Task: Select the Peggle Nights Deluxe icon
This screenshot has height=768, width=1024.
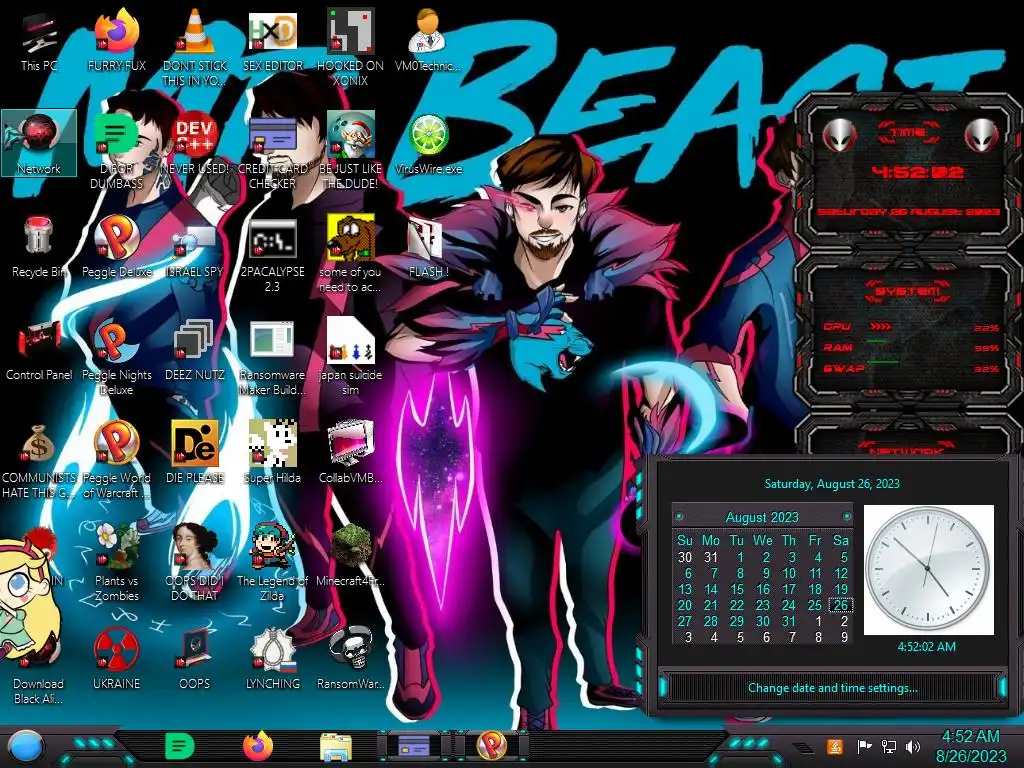Action: [x=116, y=358]
